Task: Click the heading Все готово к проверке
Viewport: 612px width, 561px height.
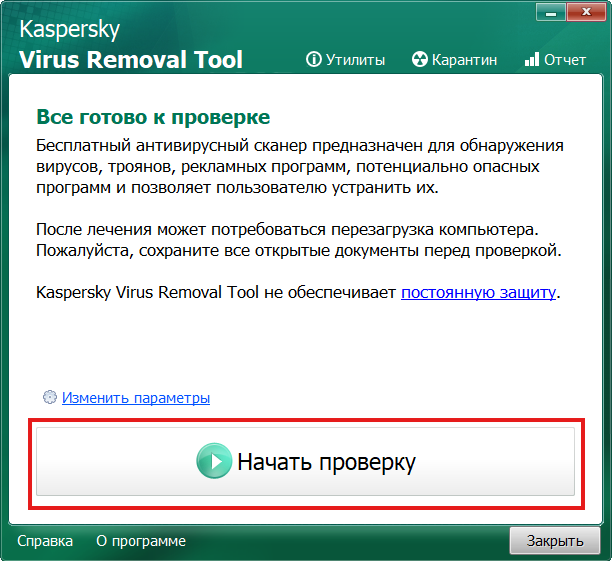Action: pyautogui.click(x=153, y=117)
